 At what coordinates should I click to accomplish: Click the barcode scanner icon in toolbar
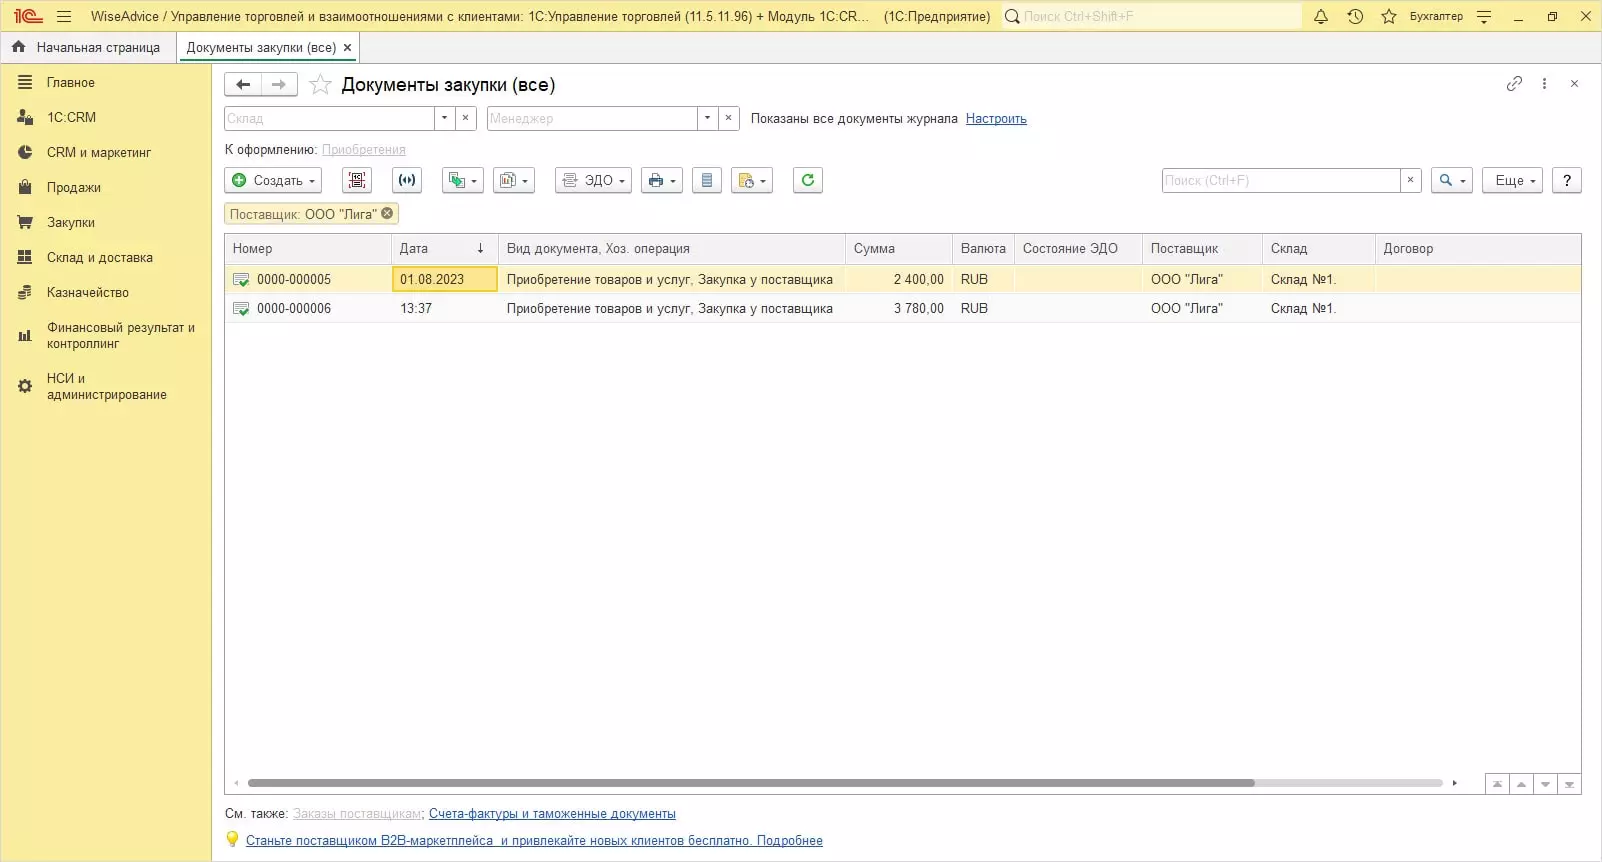357,180
